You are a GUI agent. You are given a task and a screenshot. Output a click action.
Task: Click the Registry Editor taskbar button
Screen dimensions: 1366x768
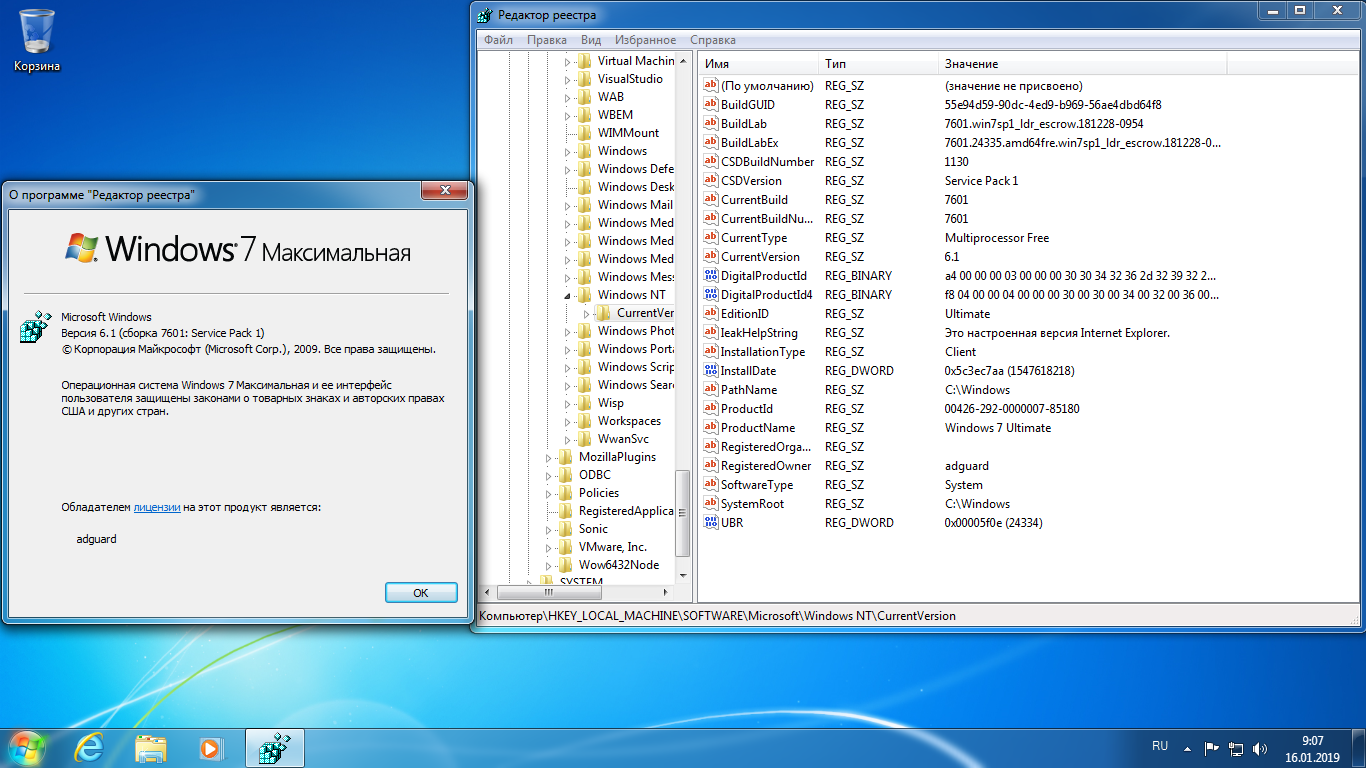click(x=274, y=748)
